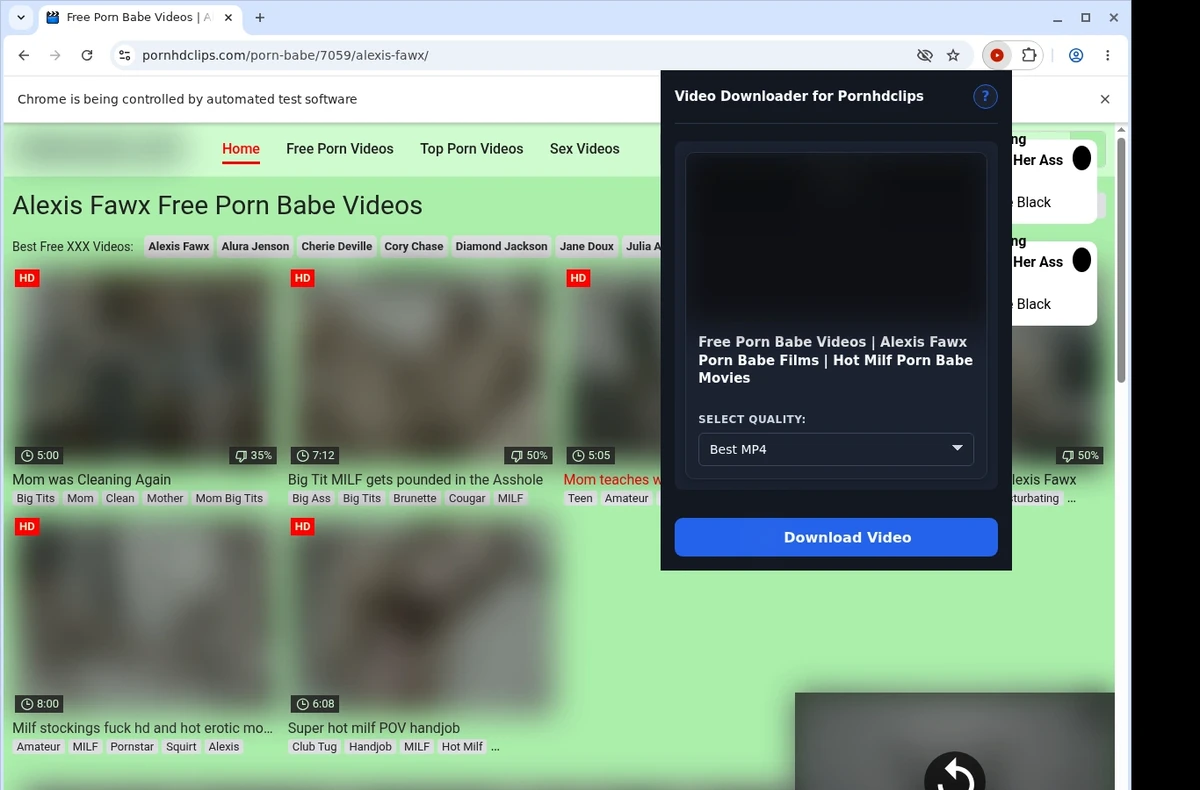This screenshot has width=1200, height=790.
Task: Select the Diamond Jackson tag button
Action: click(502, 246)
